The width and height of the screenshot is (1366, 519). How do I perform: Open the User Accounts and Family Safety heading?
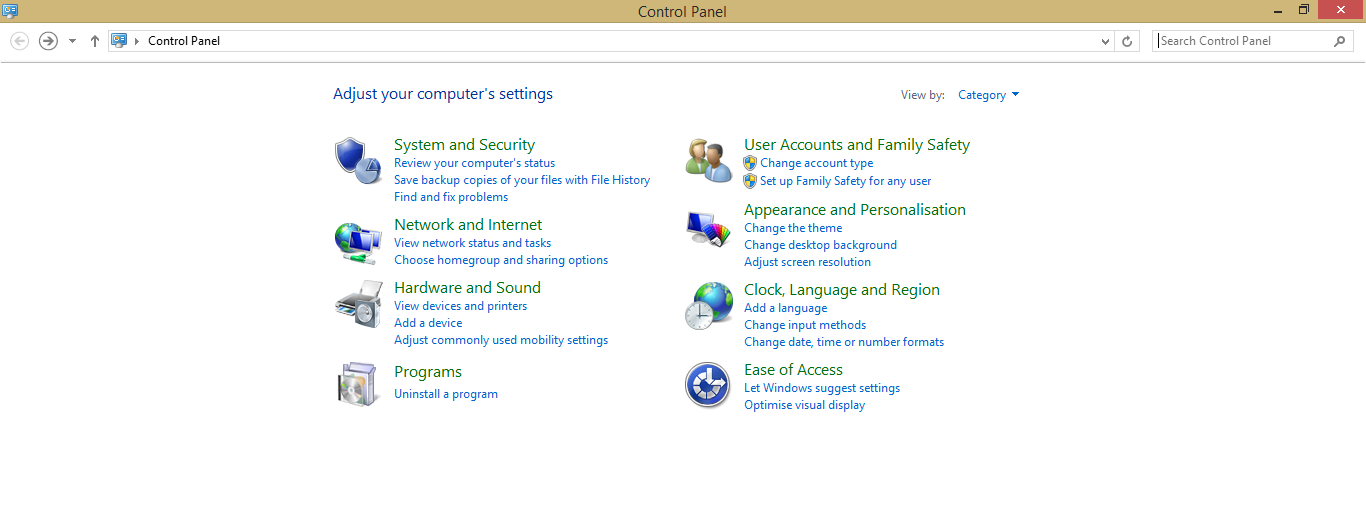point(857,145)
